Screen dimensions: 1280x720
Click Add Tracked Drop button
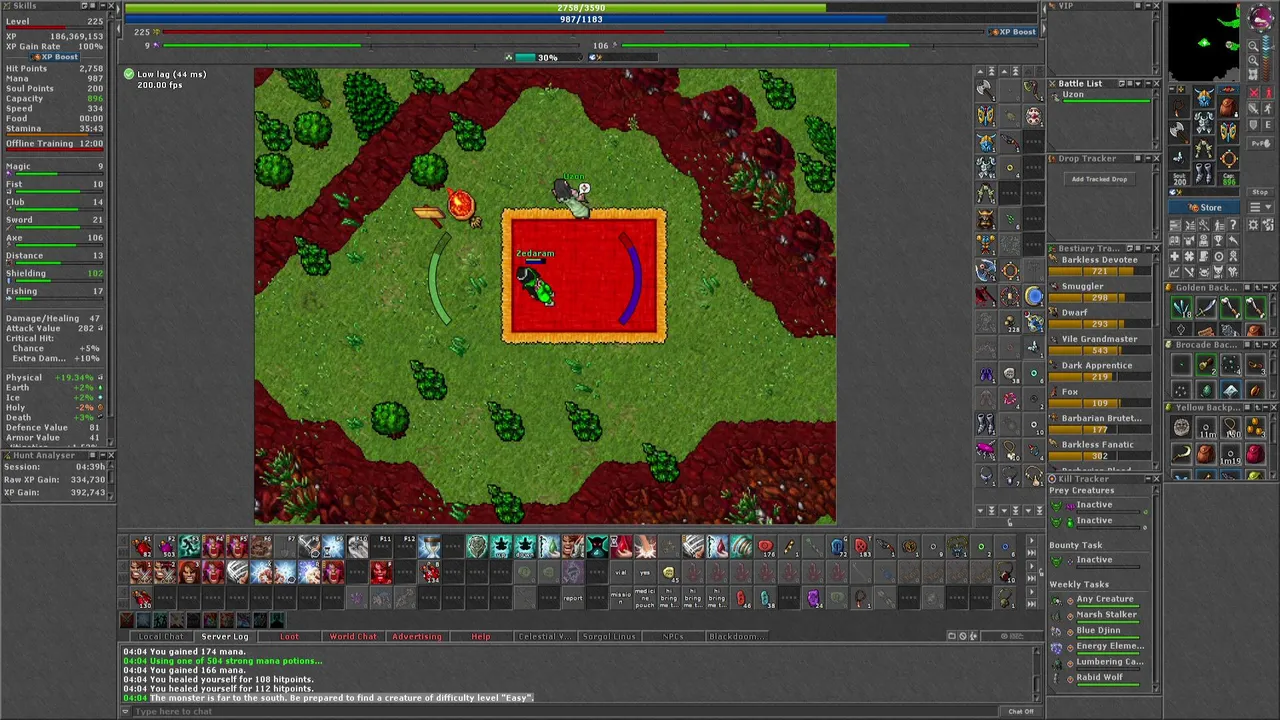1099,179
